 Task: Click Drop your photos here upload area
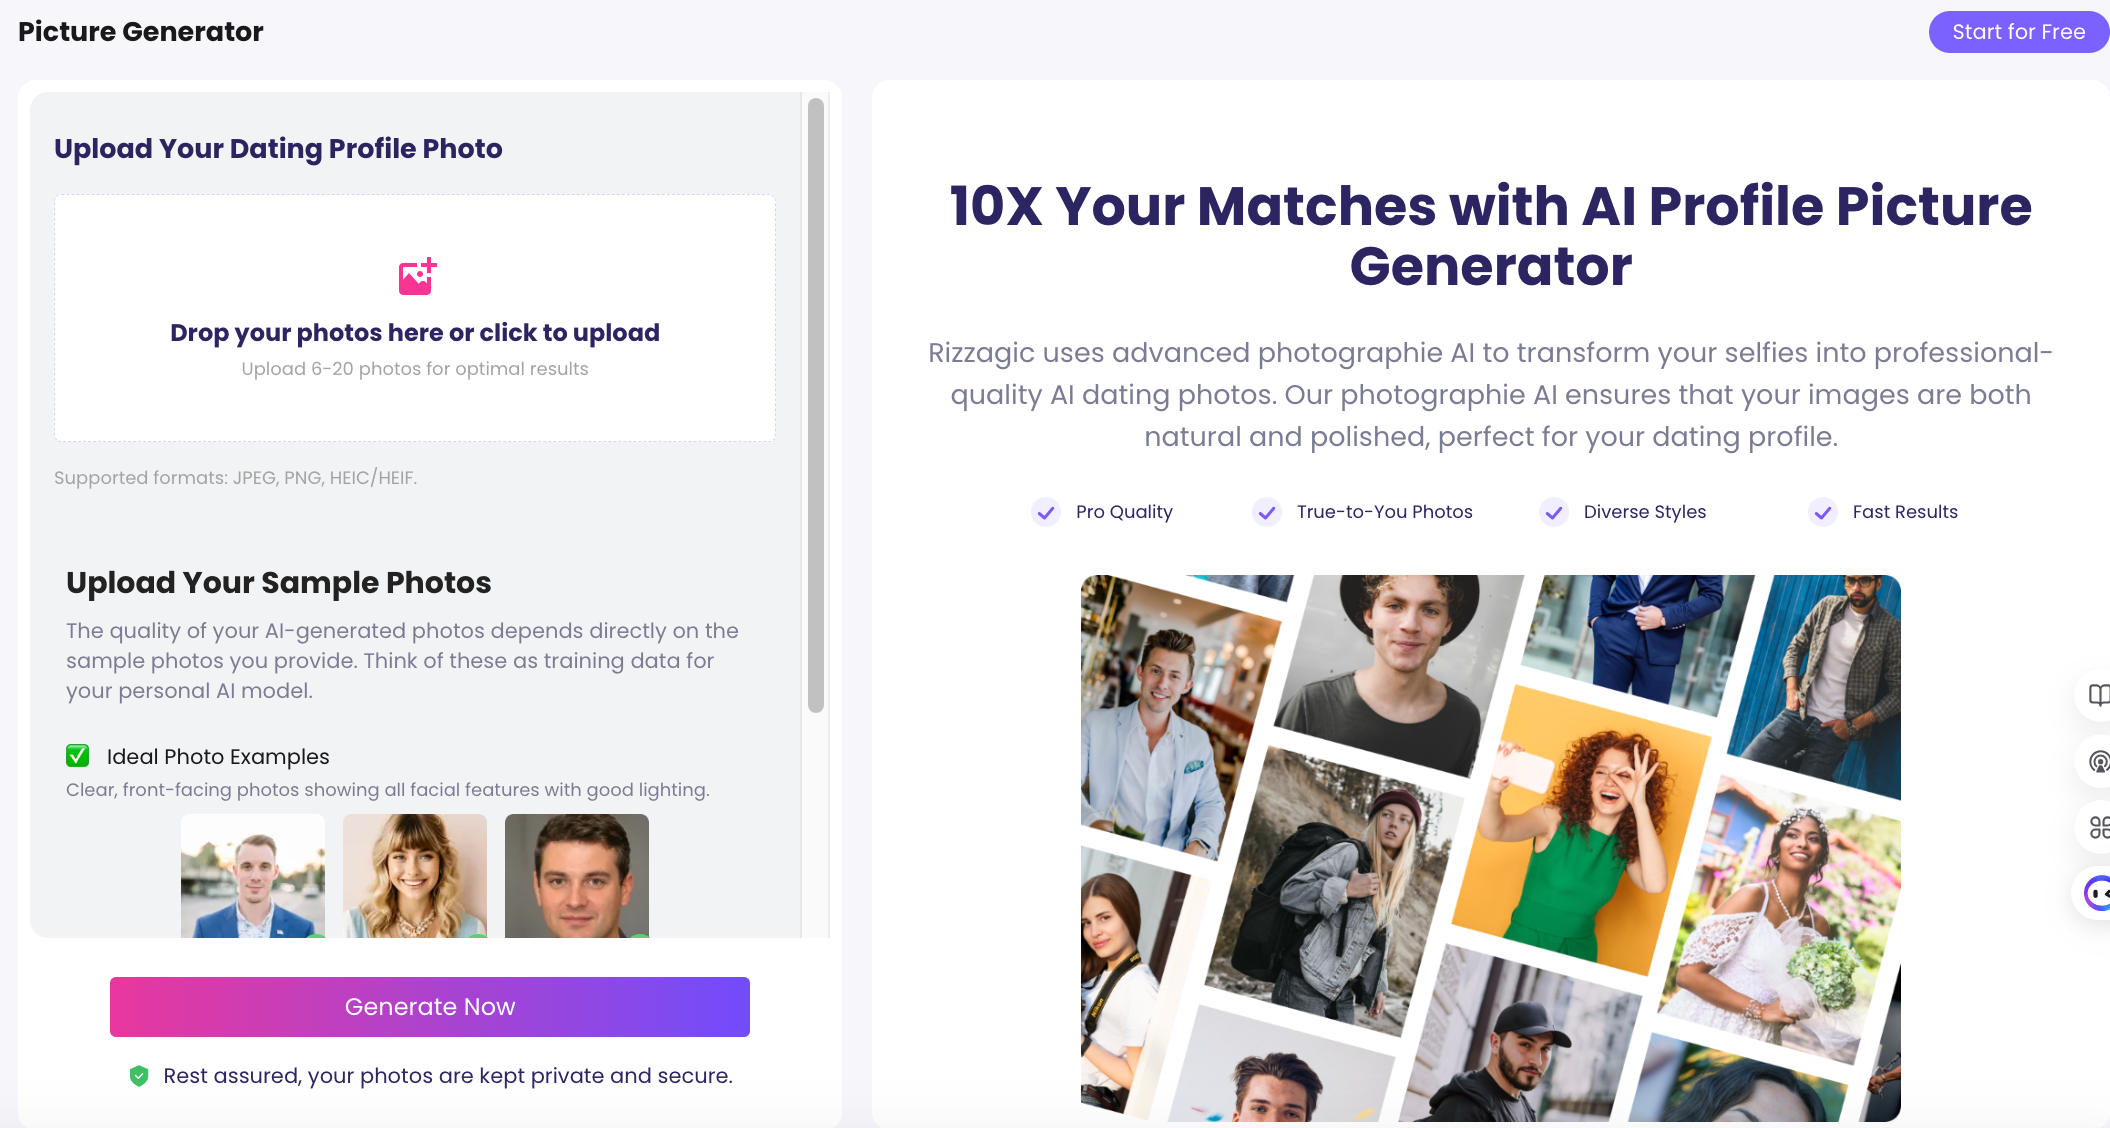(x=415, y=318)
